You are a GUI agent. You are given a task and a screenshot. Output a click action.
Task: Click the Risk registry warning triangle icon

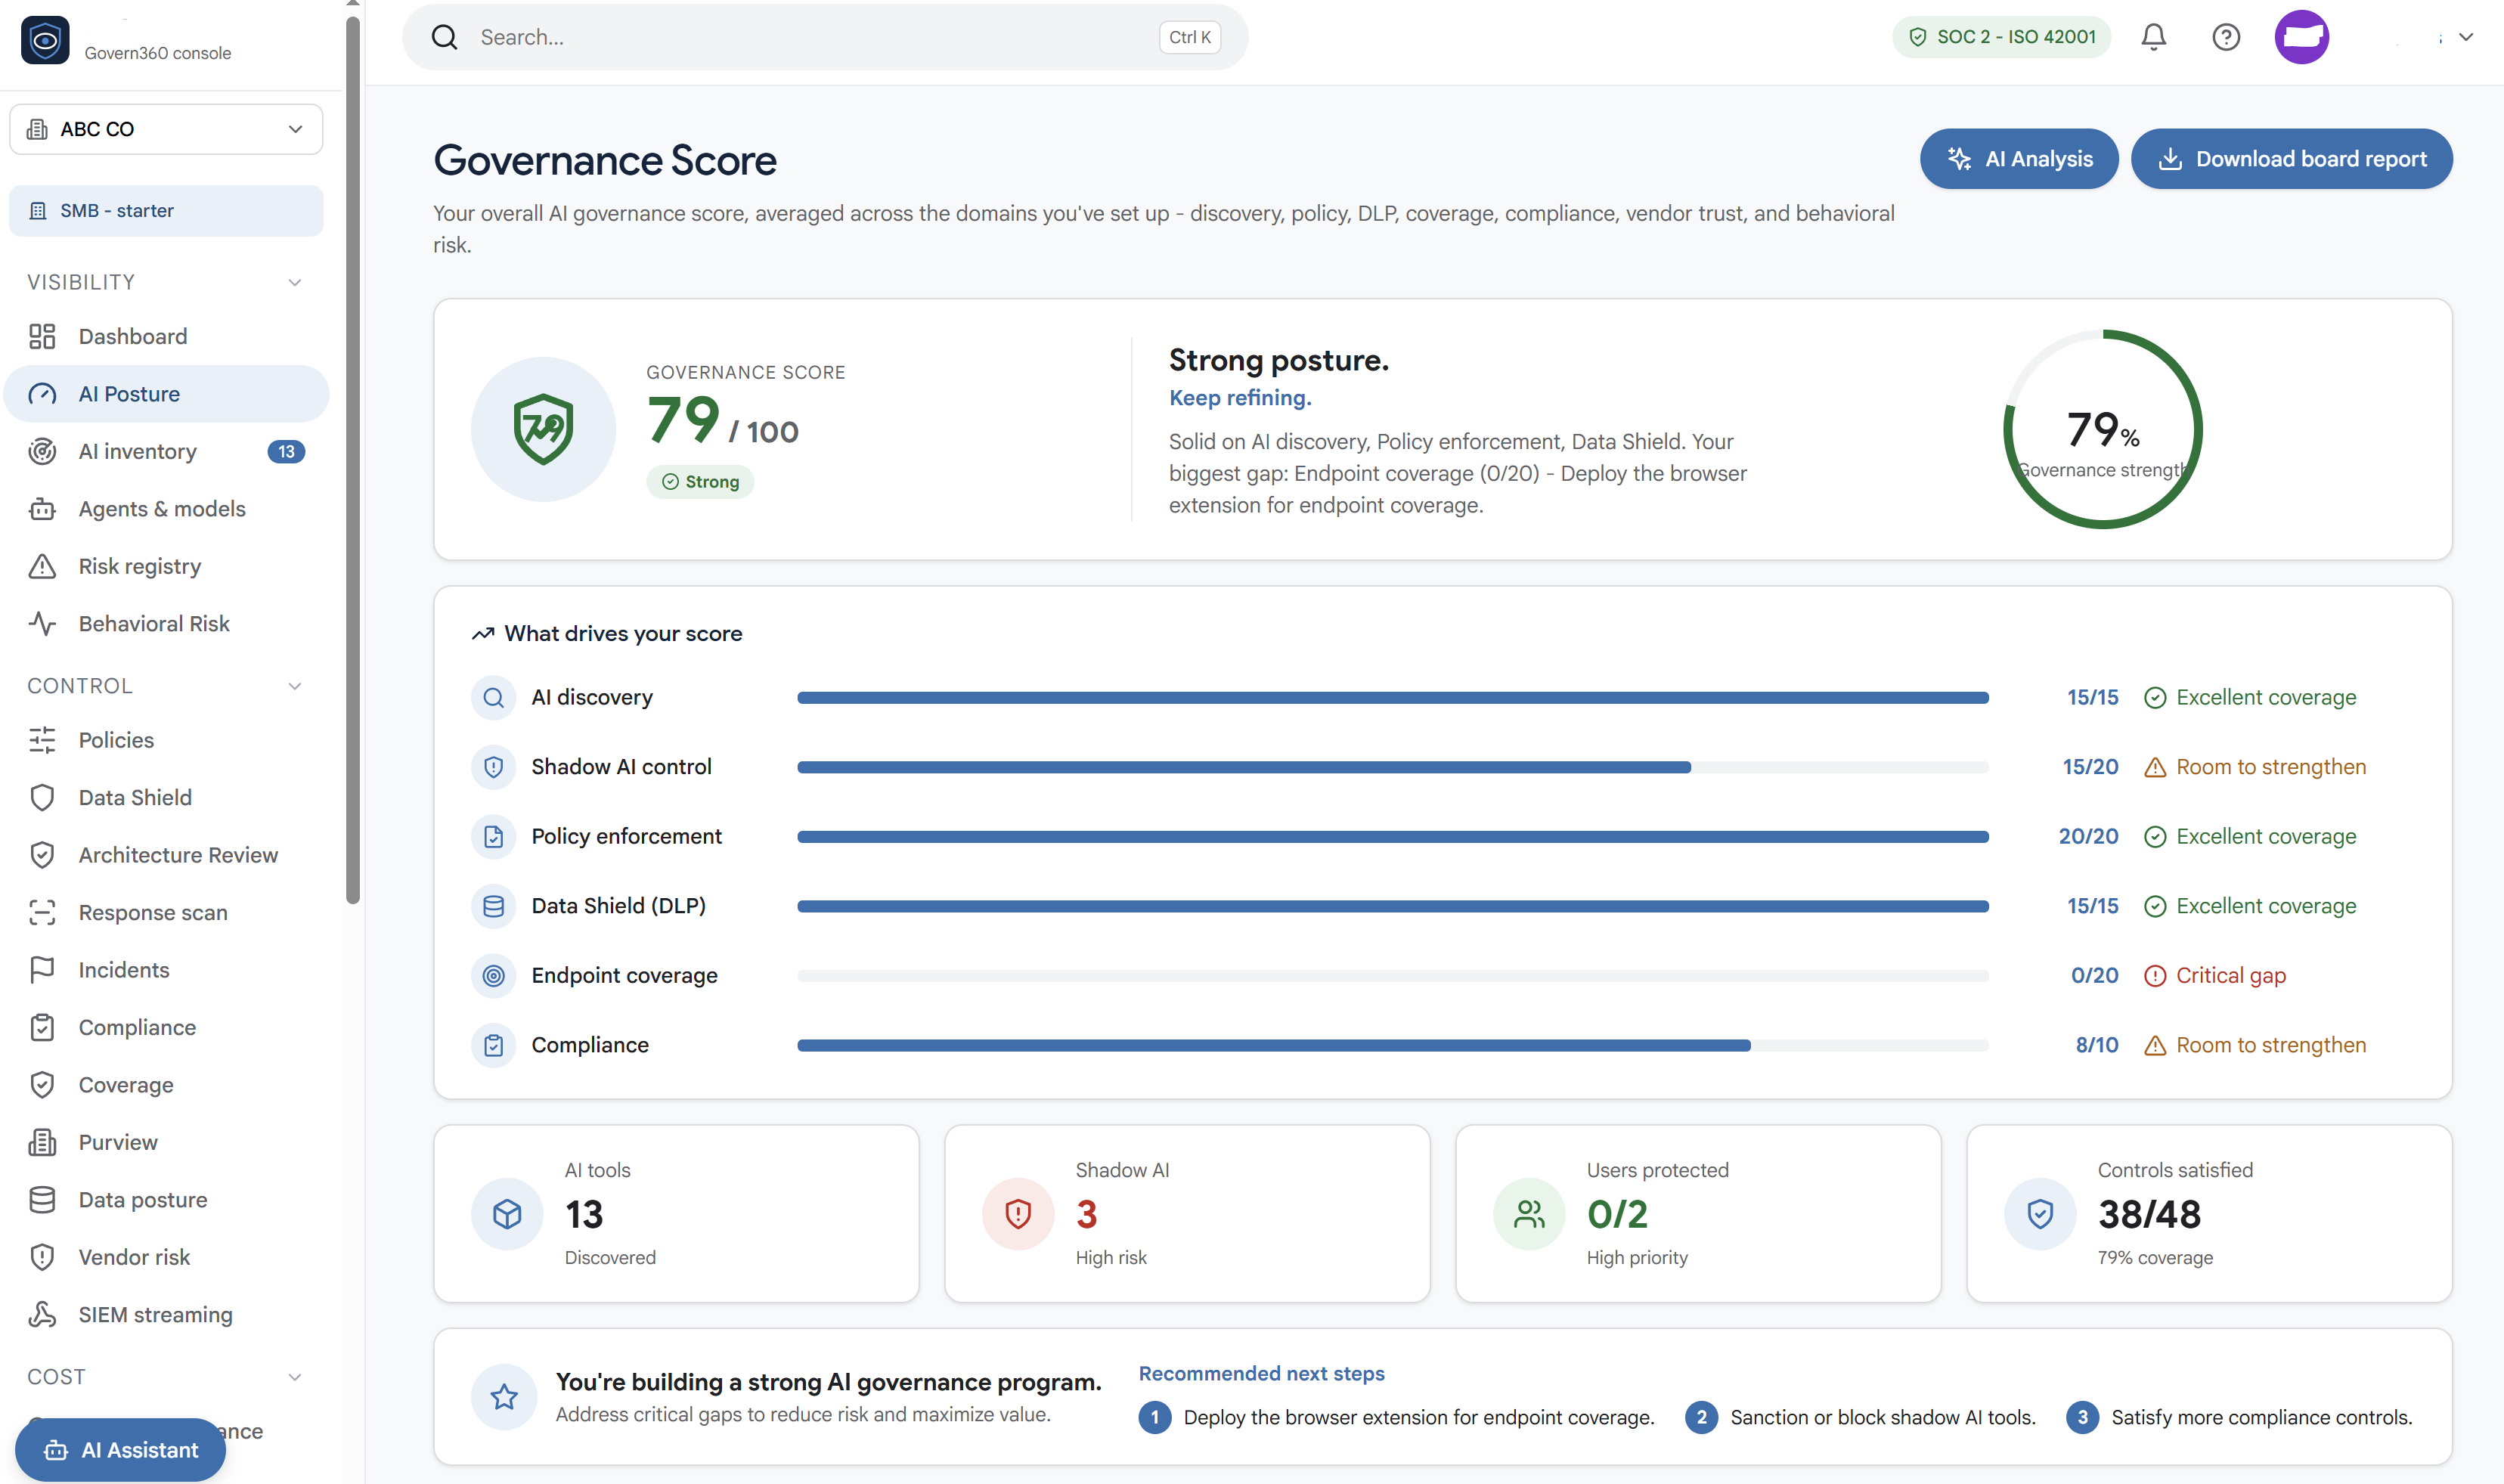pos(42,566)
